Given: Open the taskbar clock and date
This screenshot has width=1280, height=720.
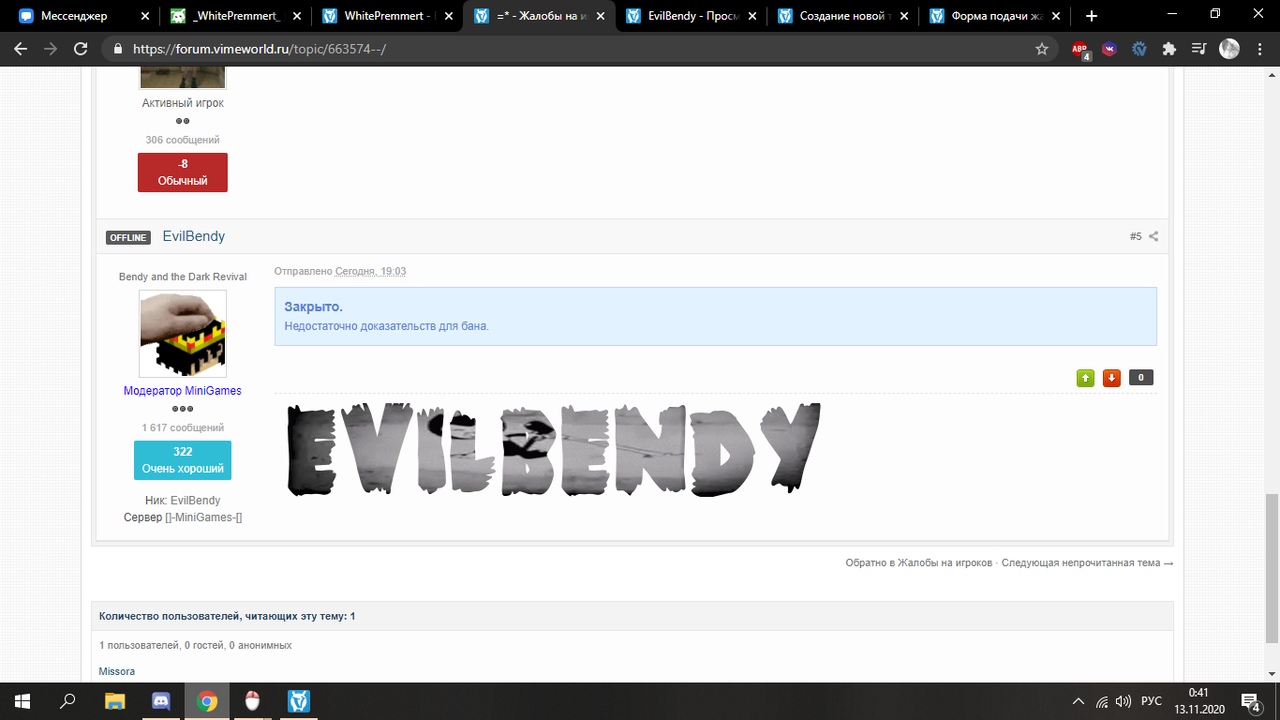Looking at the screenshot, I should tap(1198, 701).
